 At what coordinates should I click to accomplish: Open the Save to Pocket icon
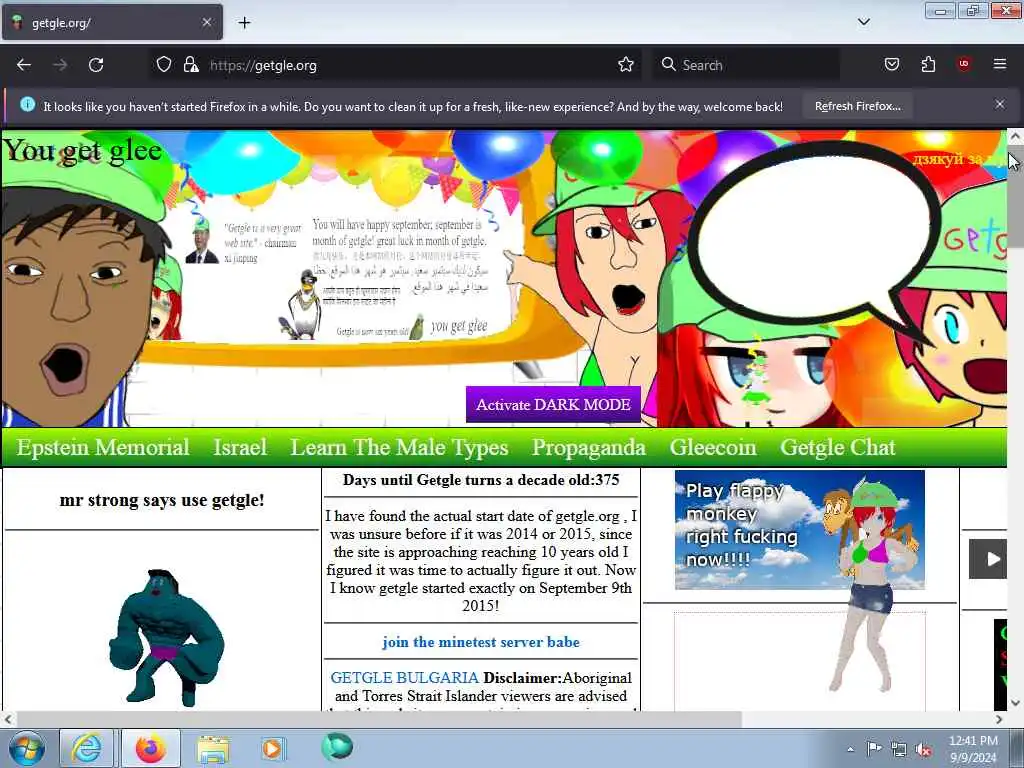pos(892,65)
